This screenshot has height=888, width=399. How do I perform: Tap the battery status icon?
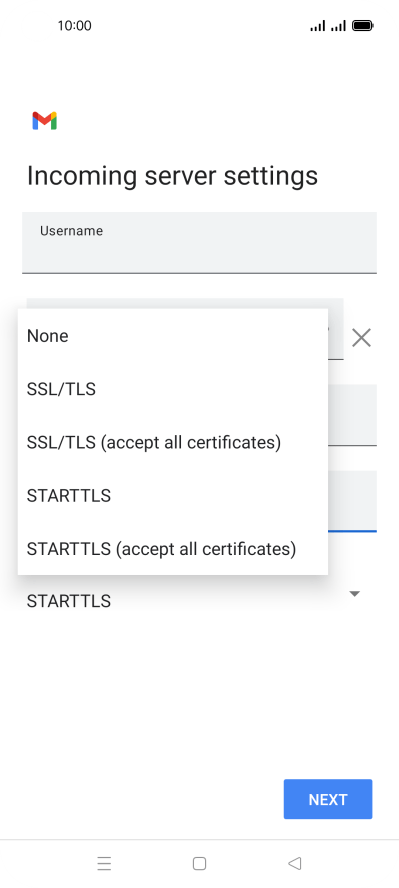(362, 25)
